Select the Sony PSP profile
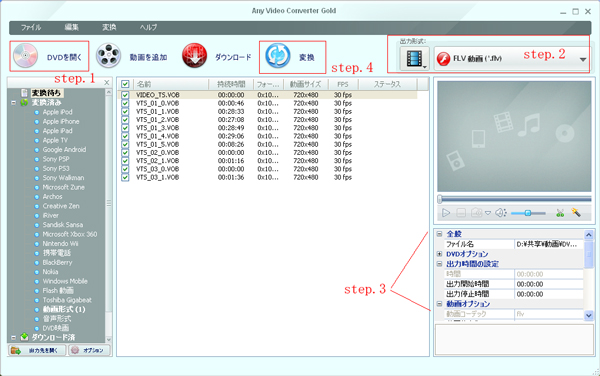The width and height of the screenshot is (600, 376). [x=56, y=159]
